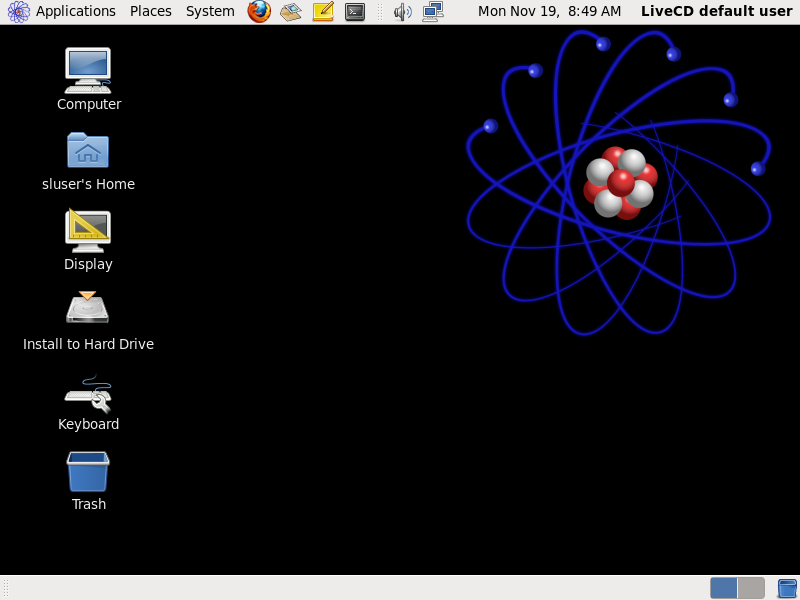The width and height of the screenshot is (800, 600).
Task: Select the Install to Hard Drive icon
Action: 88,309
